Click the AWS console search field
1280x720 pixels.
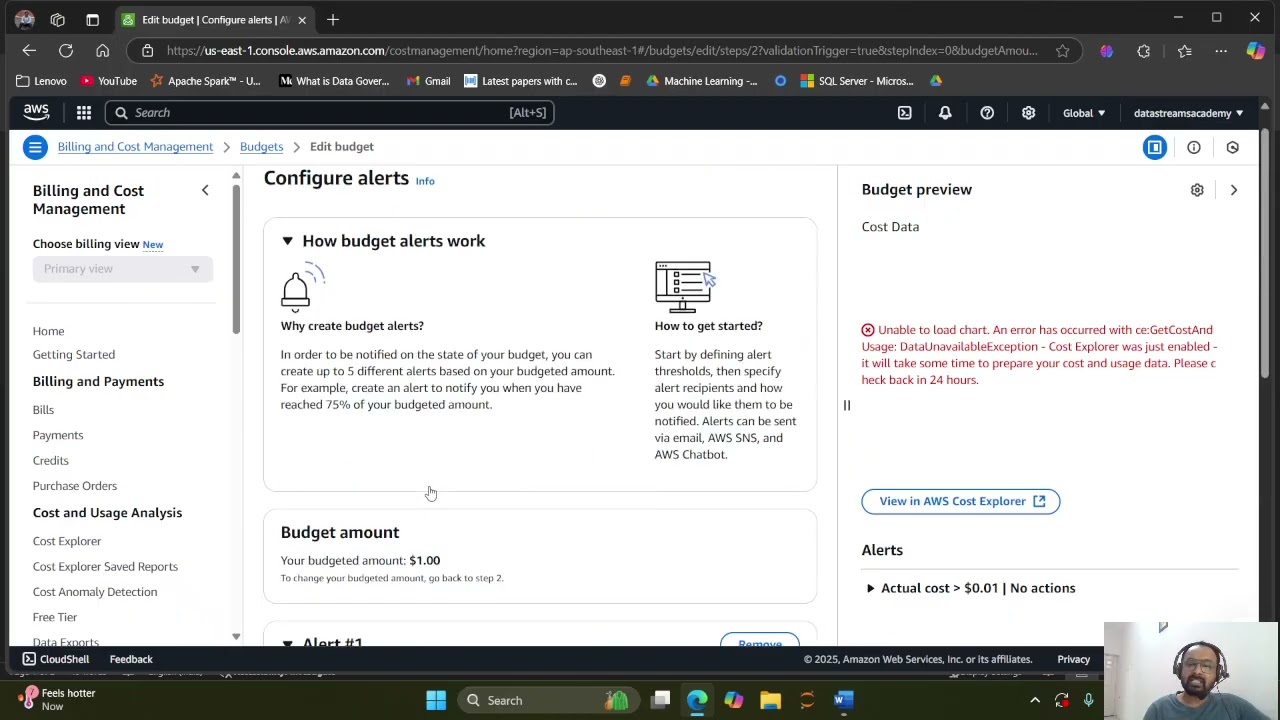click(329, 113)
